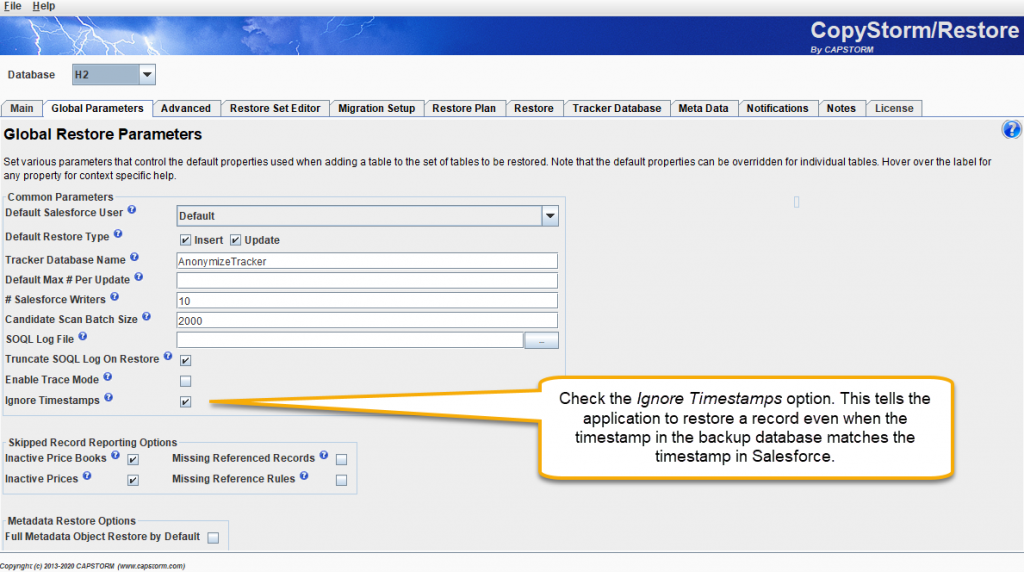Click the Tracker Database Name field

click(367, 261)
